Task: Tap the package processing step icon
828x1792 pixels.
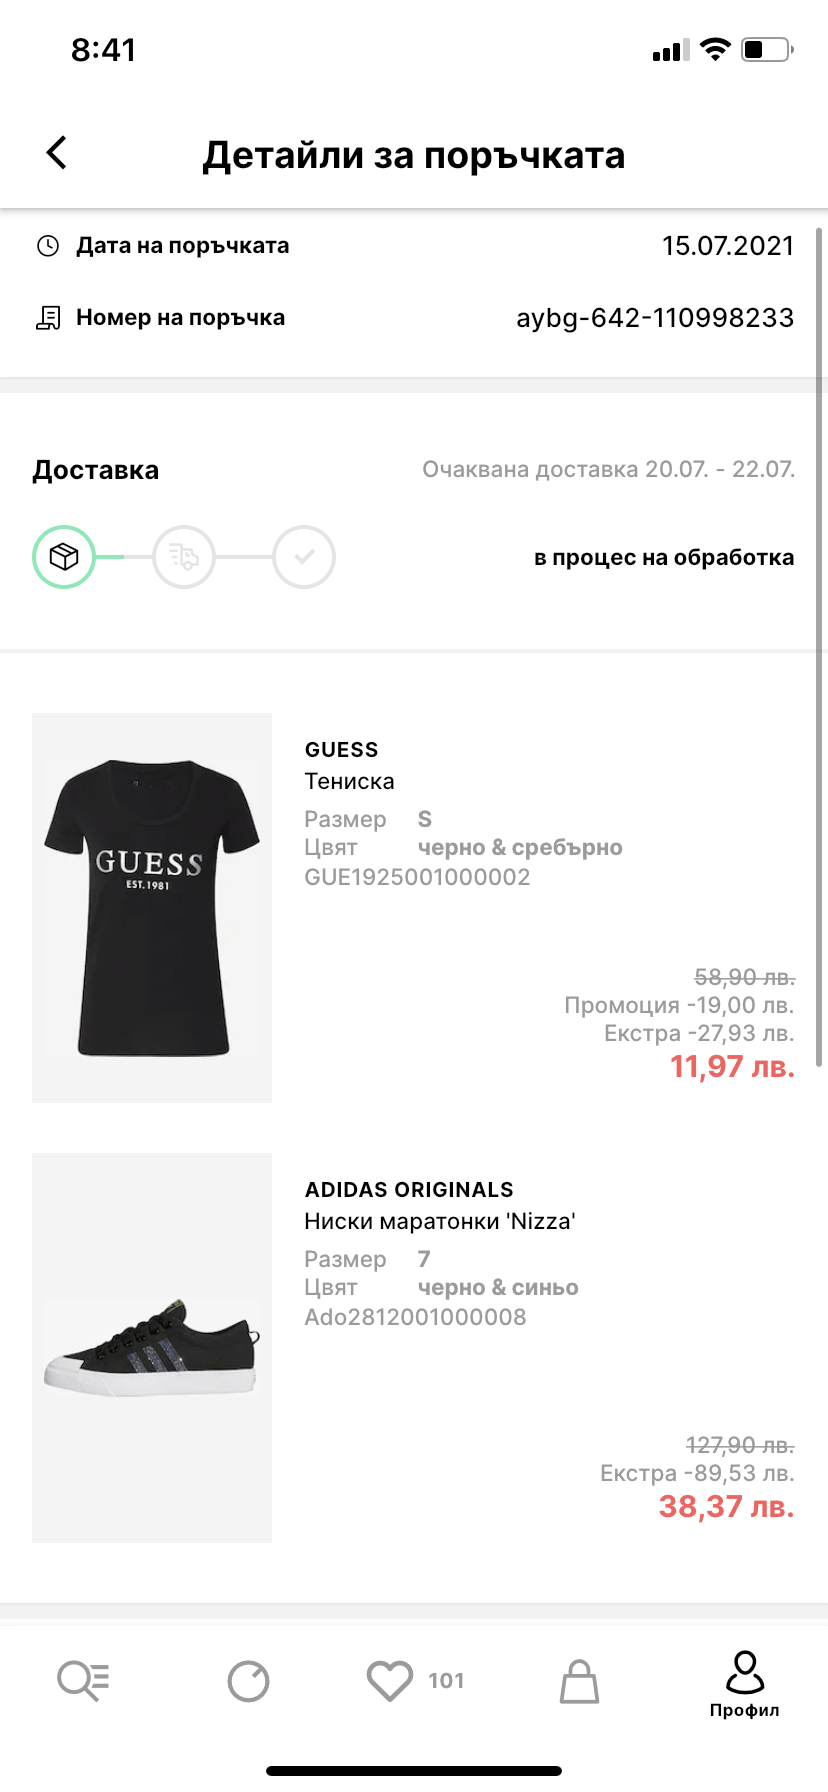Action: tap(64, 557)
